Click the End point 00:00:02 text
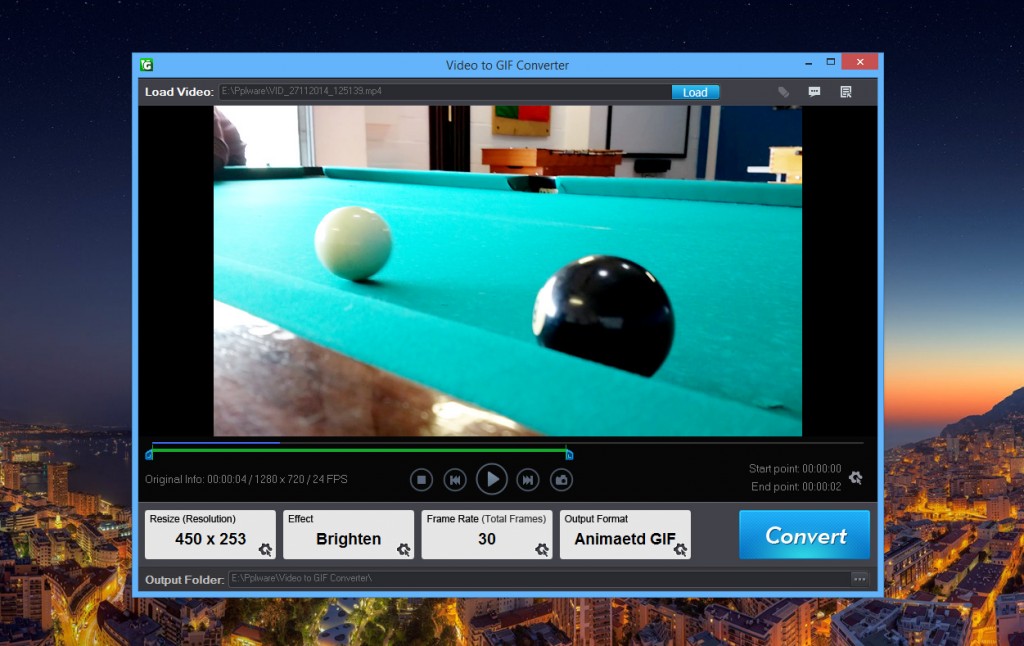Viewport: 1024px width, 646px height. [x=796, y=487]
